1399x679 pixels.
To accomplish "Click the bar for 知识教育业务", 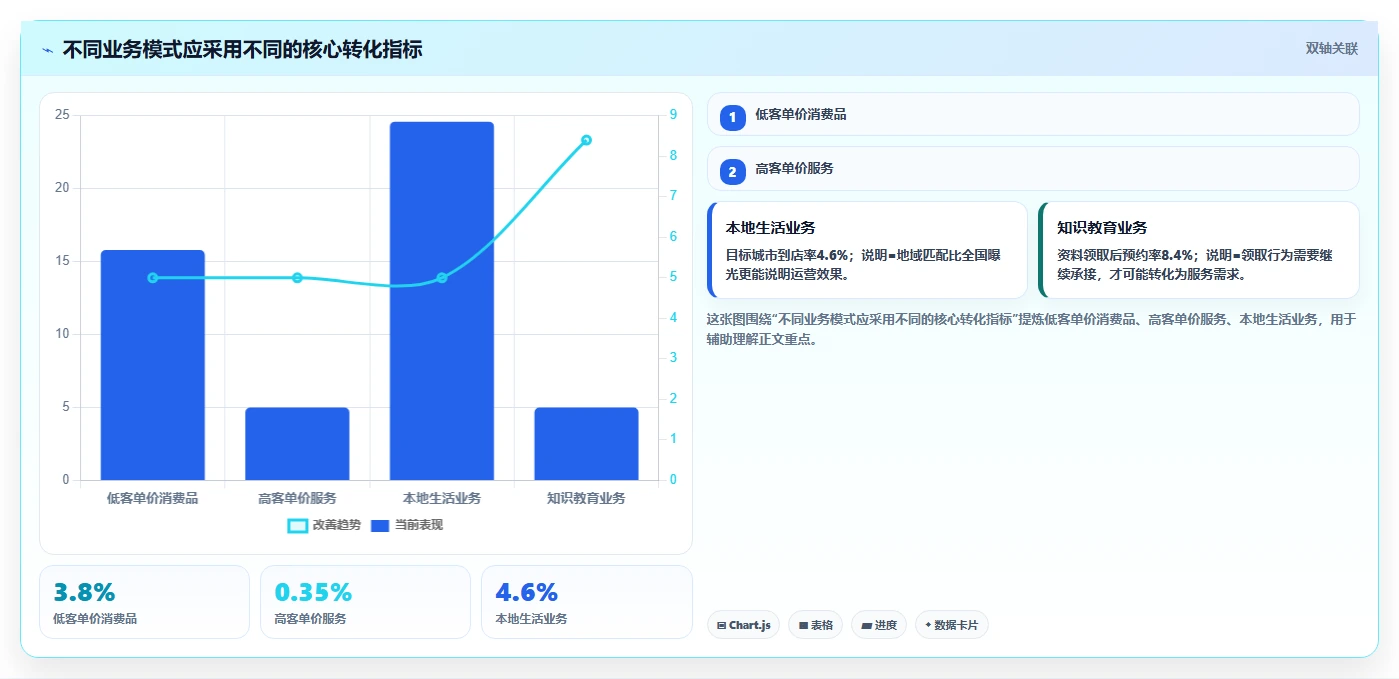I will click(586, 444).
